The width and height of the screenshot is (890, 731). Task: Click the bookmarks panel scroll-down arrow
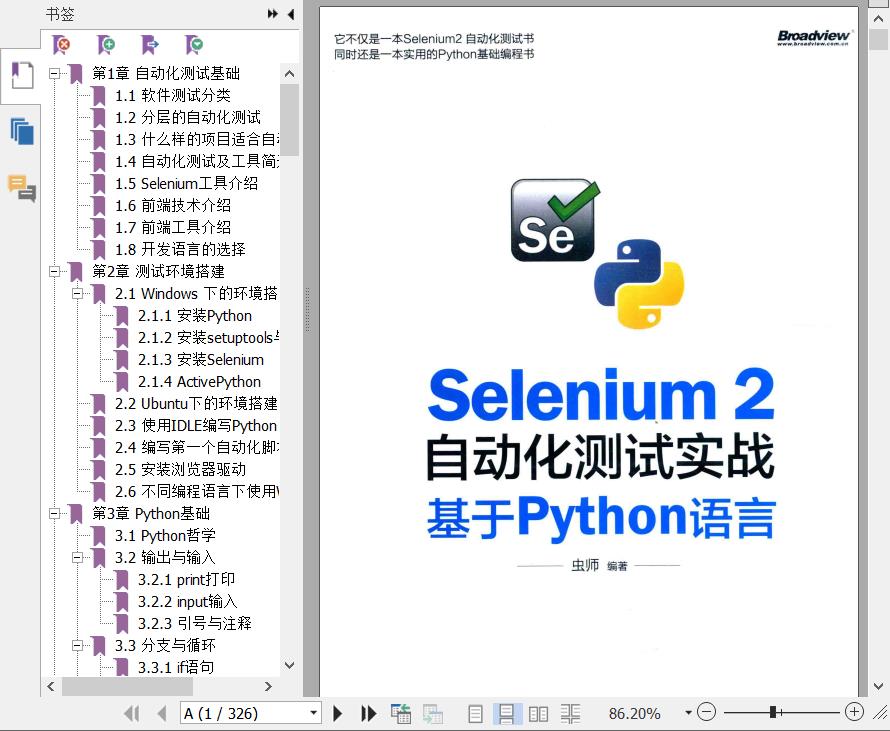(289, 665)
